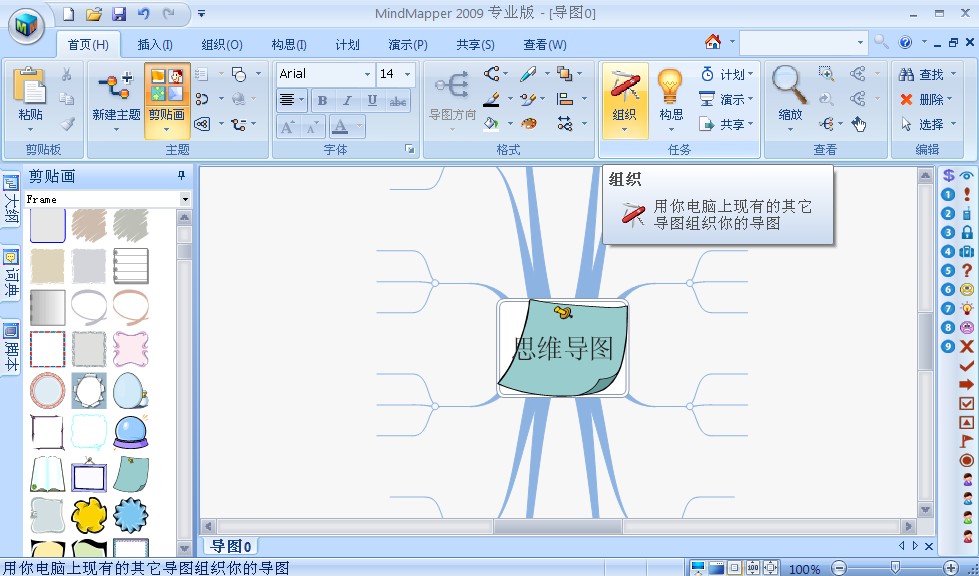Select the pan hand tool in View group
This screenshot has width=979, height=576.
point(859,124)
